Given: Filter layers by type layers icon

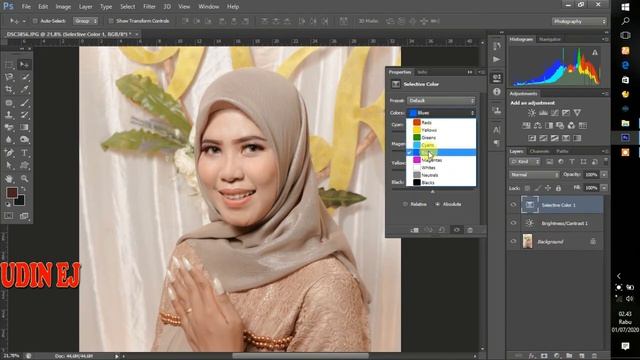Looking at the screenshot, I should 572,162.
